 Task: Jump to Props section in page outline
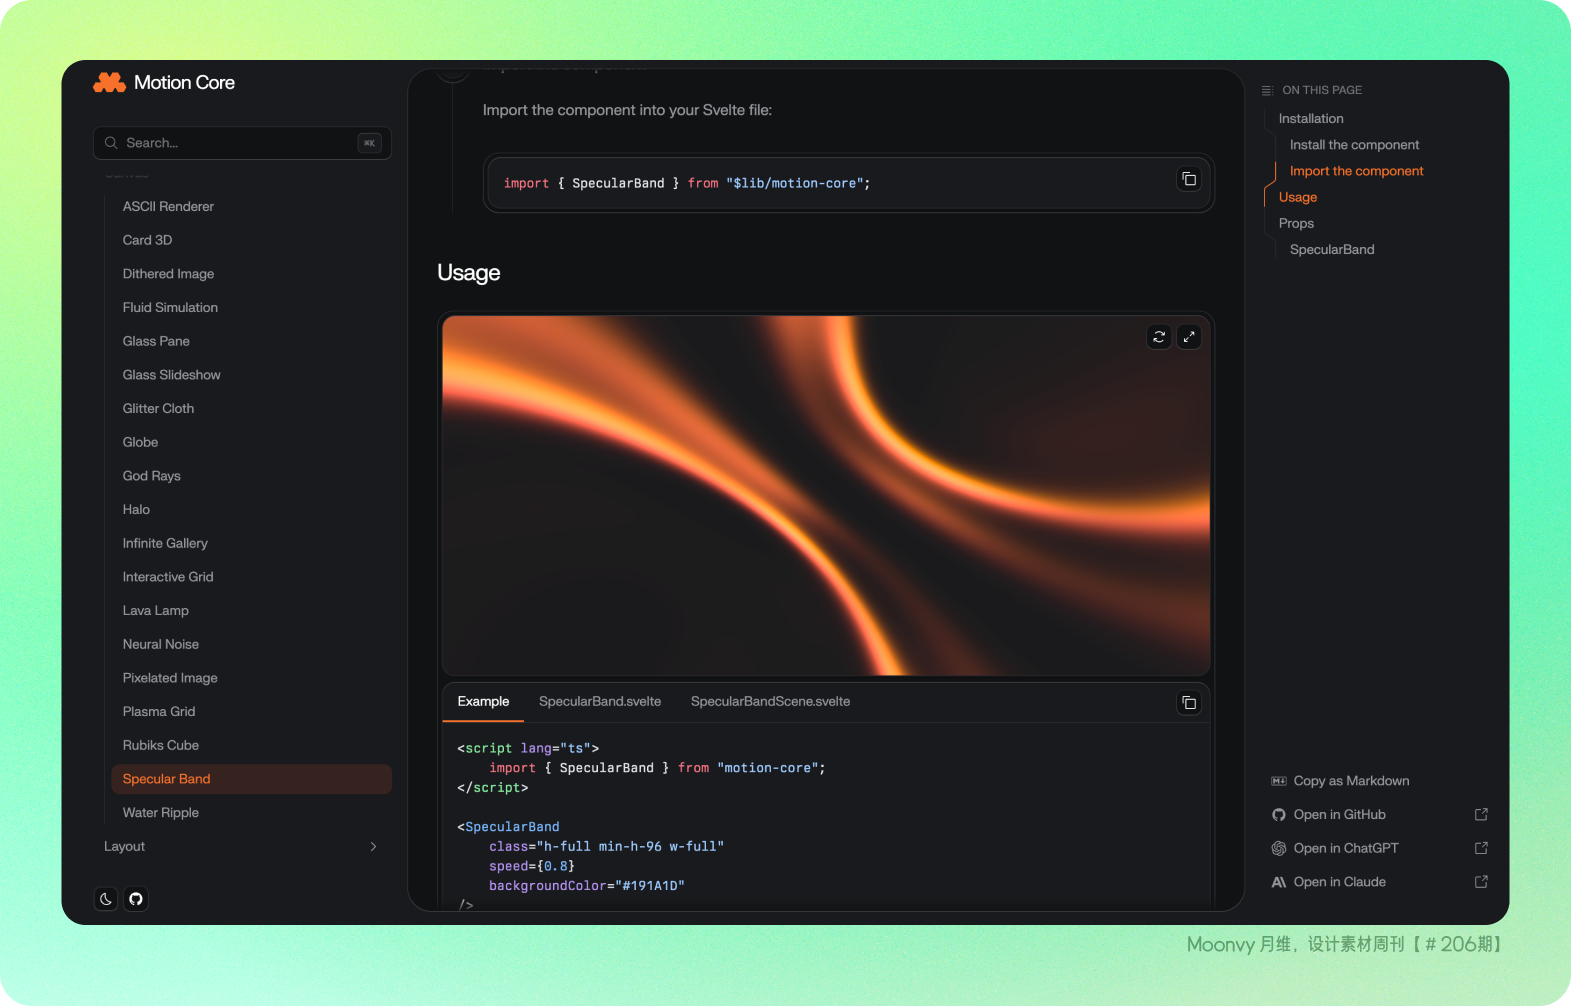(1296, 224)
